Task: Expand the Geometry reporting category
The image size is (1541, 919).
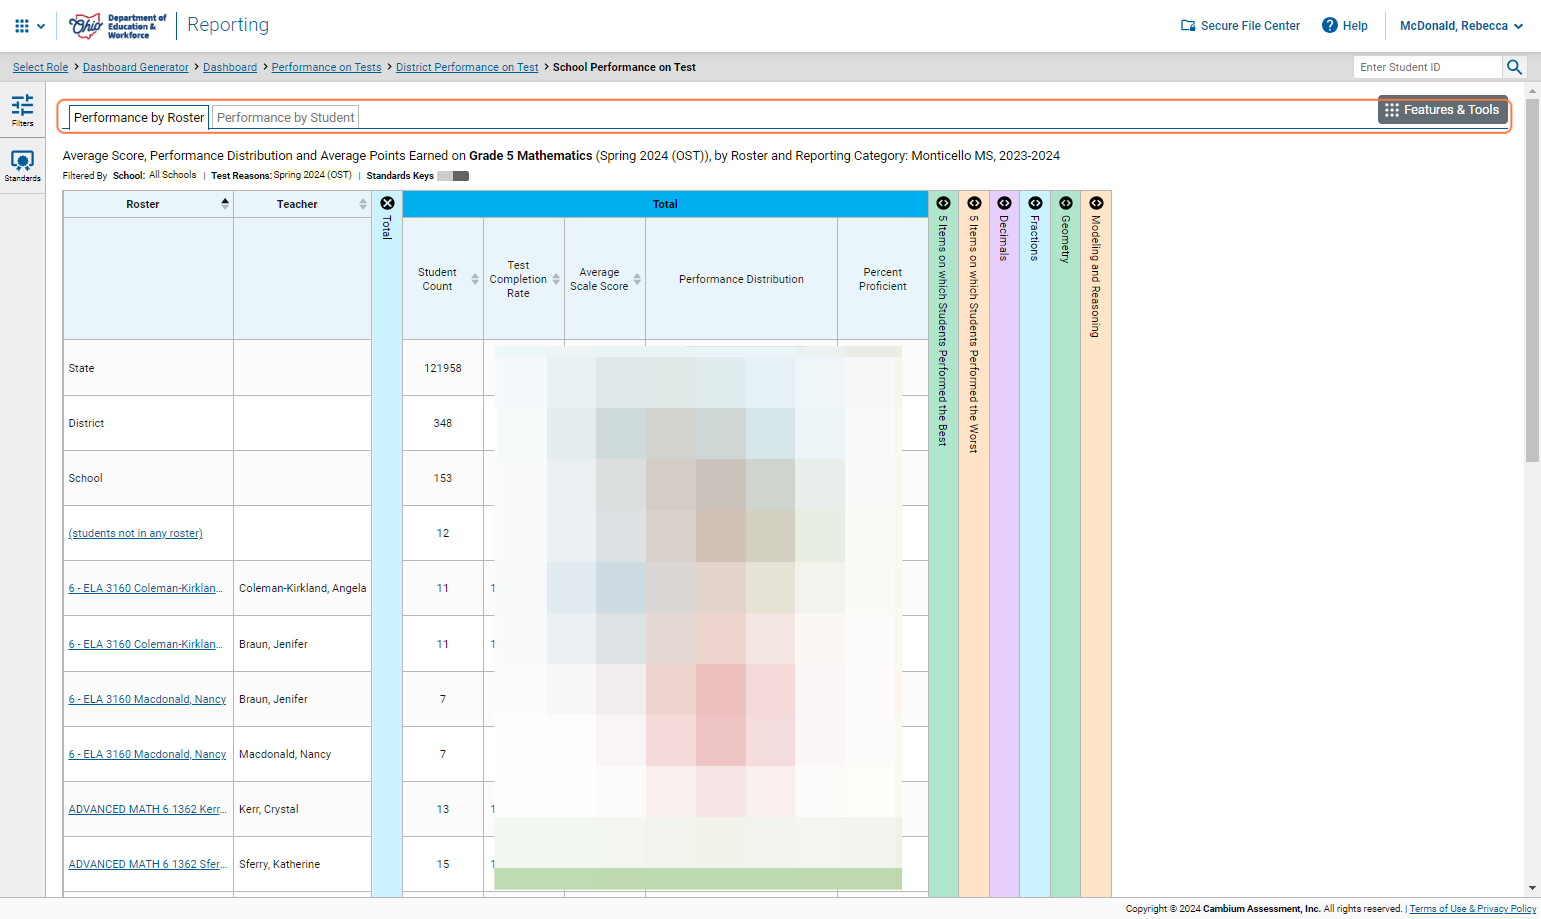Action: pos(1065,203)
